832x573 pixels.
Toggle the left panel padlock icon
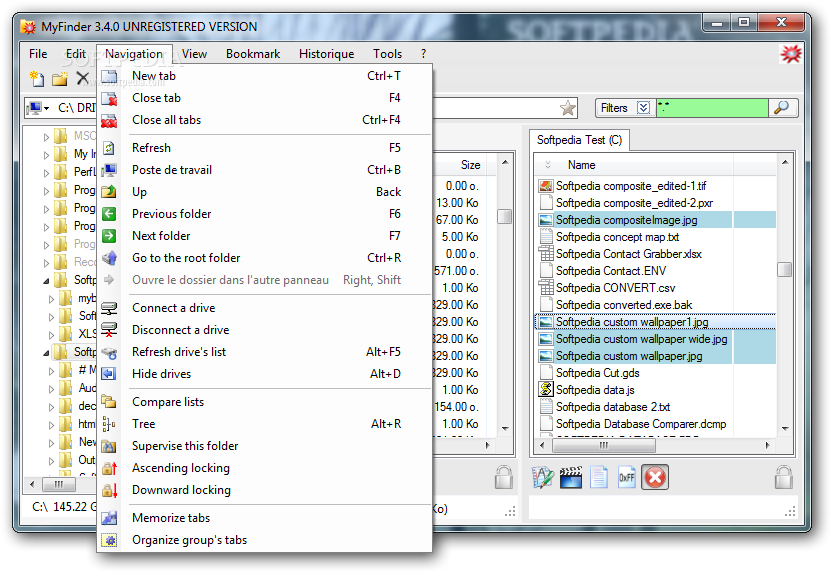[504, 477]
